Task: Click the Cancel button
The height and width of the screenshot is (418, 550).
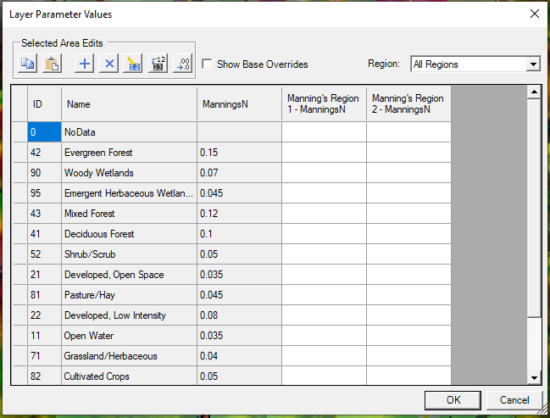Action: pos(514,400)
